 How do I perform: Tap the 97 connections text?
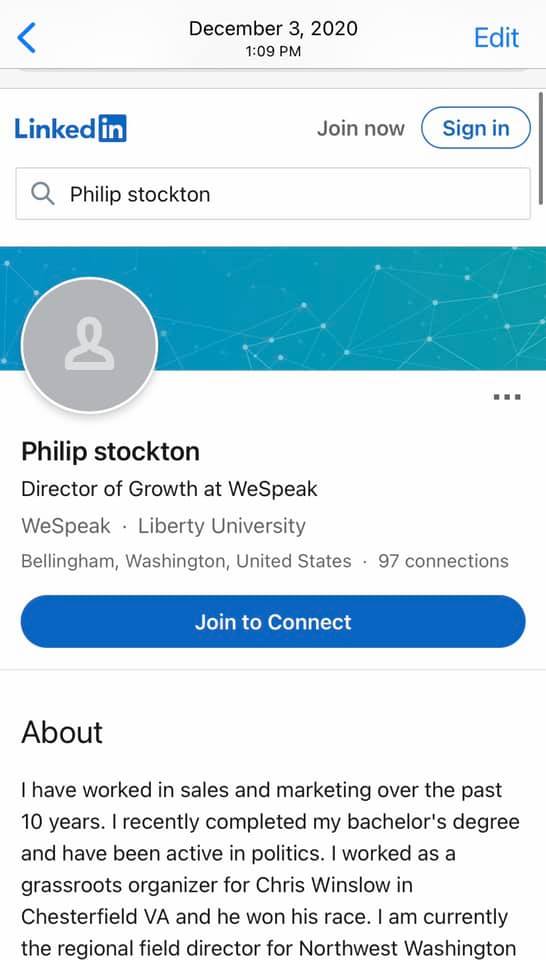tap(443, 561)
